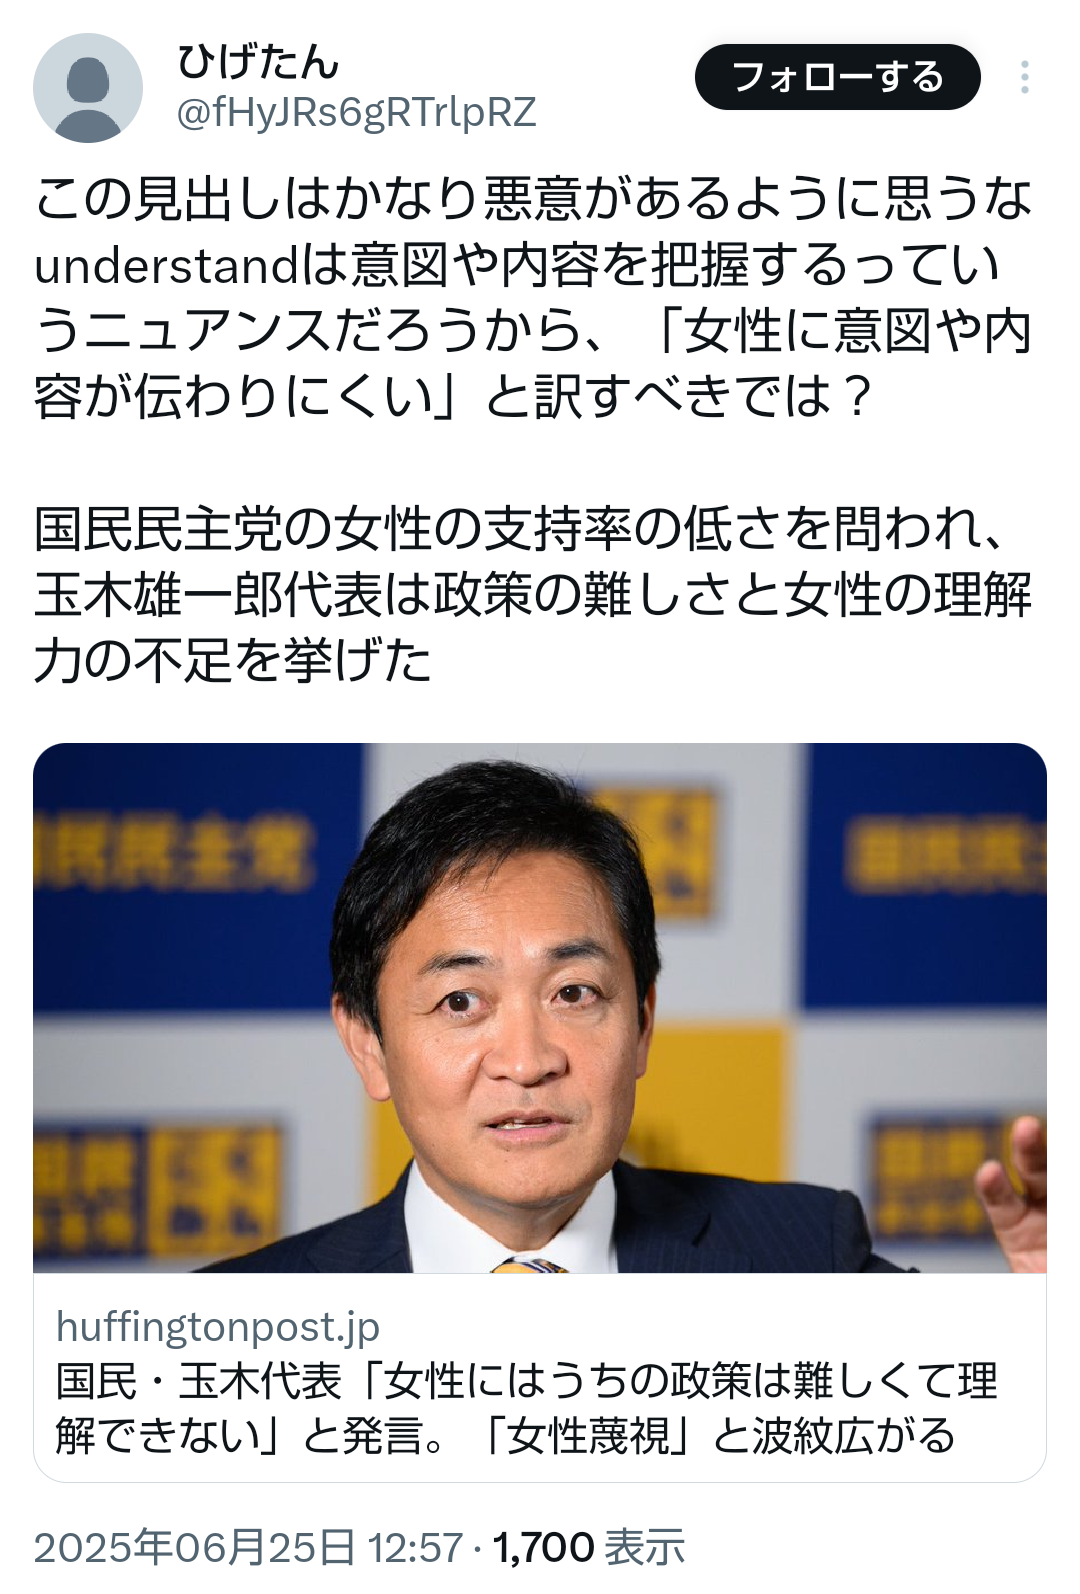Click the tweet line starting この見出しはかなり悪意
The width and height of the screenshot is (1080, 1594).
[533, 198]
